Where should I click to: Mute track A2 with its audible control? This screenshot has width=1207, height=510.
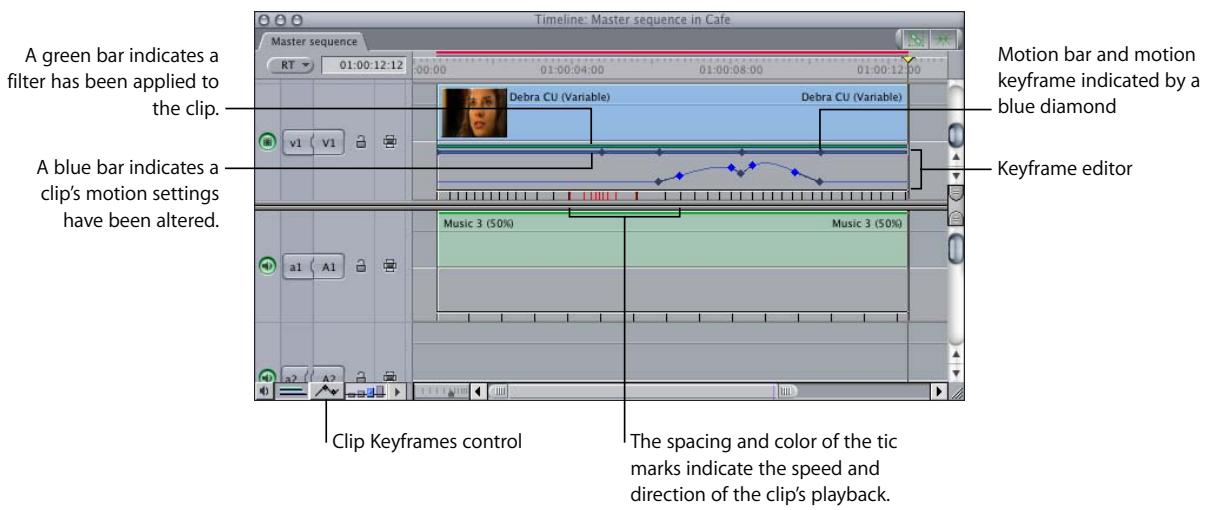267,378
